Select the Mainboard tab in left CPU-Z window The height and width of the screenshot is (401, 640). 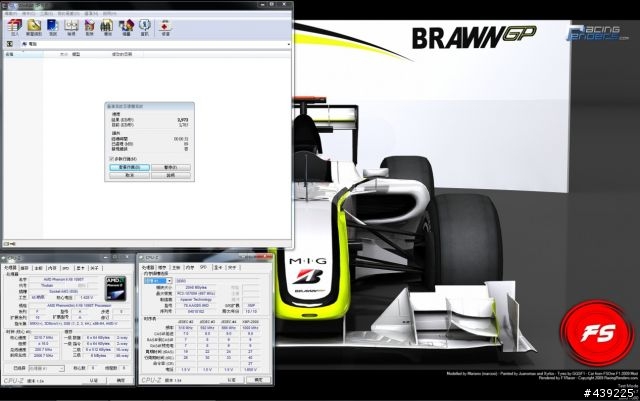pyautogui.click(x=38, y=268)
